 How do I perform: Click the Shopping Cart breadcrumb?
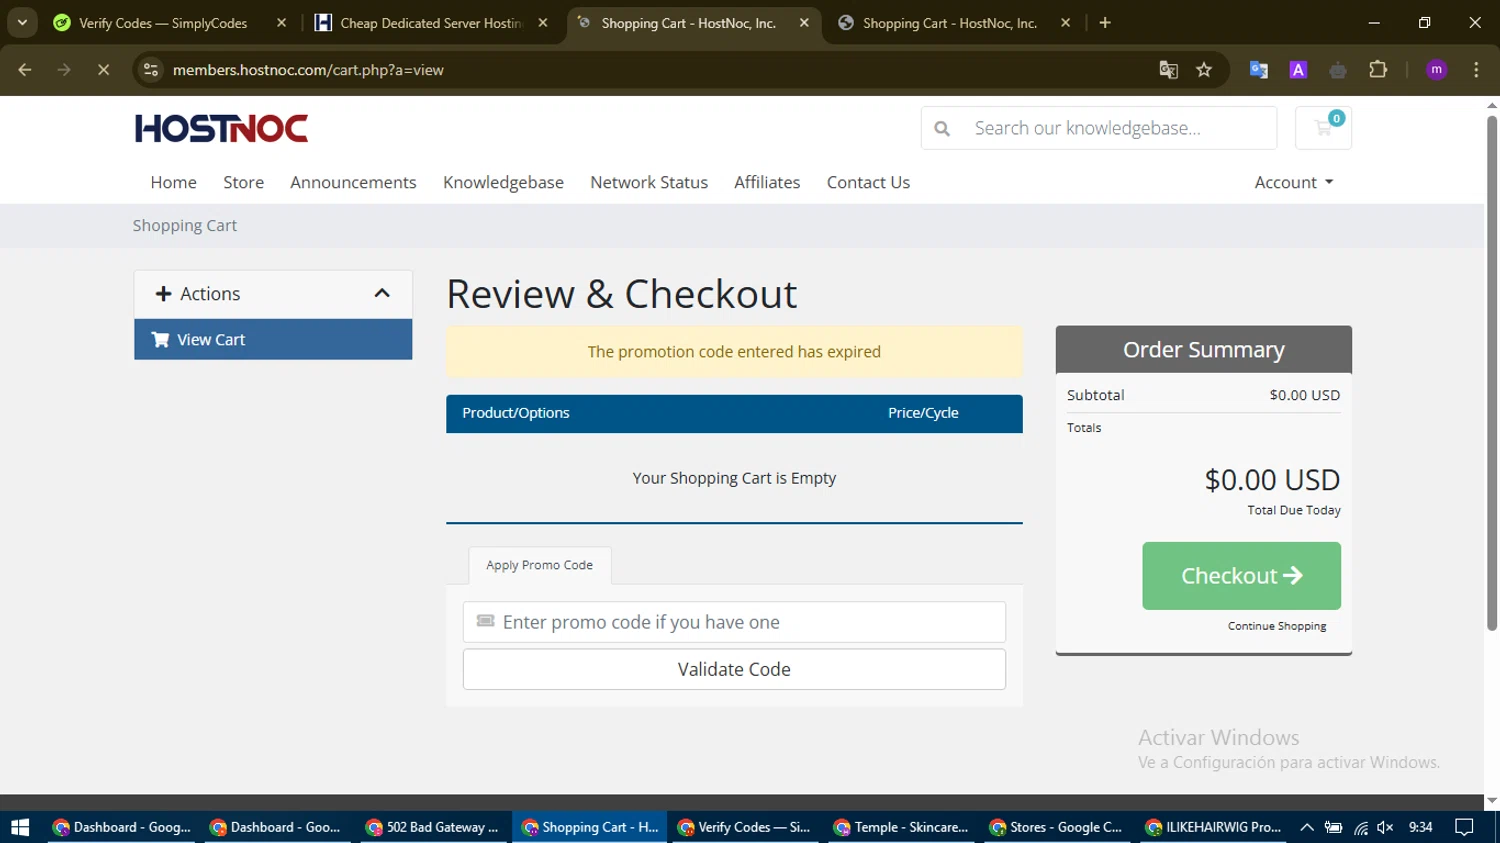point(185,225)
